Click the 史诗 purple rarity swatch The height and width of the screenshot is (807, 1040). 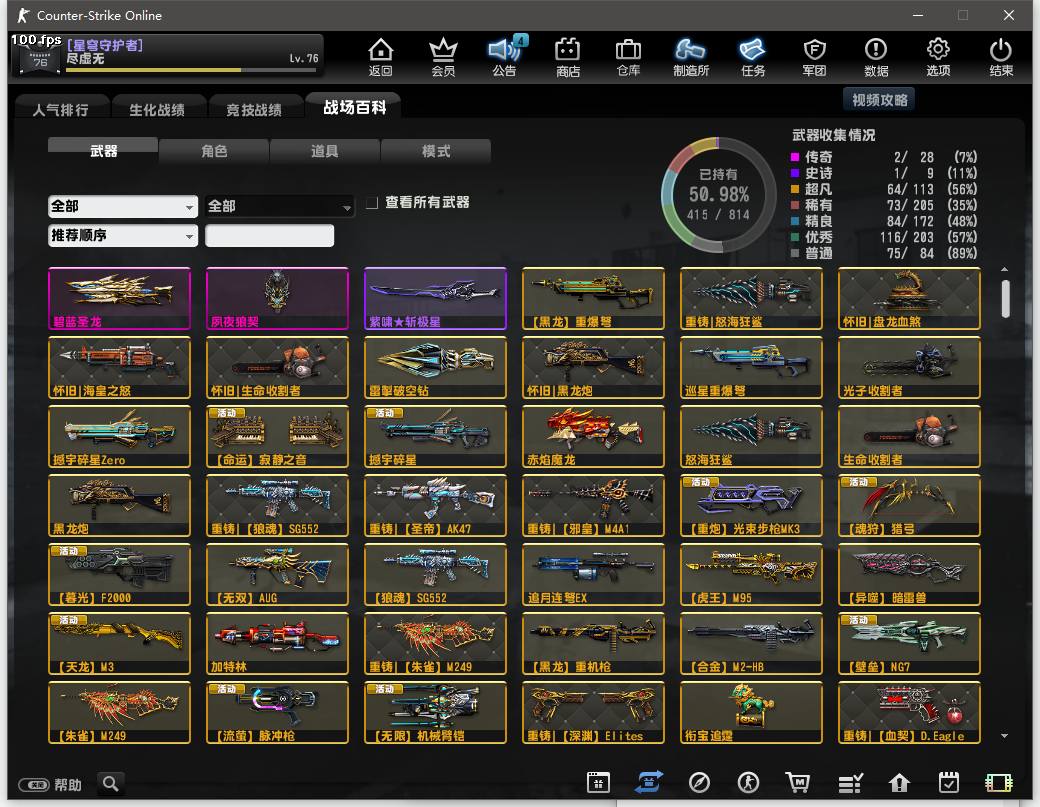[795, 173]
